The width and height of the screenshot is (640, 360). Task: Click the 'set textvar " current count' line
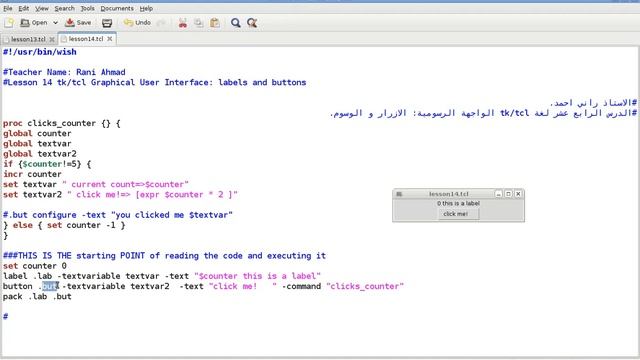point(96,184)
